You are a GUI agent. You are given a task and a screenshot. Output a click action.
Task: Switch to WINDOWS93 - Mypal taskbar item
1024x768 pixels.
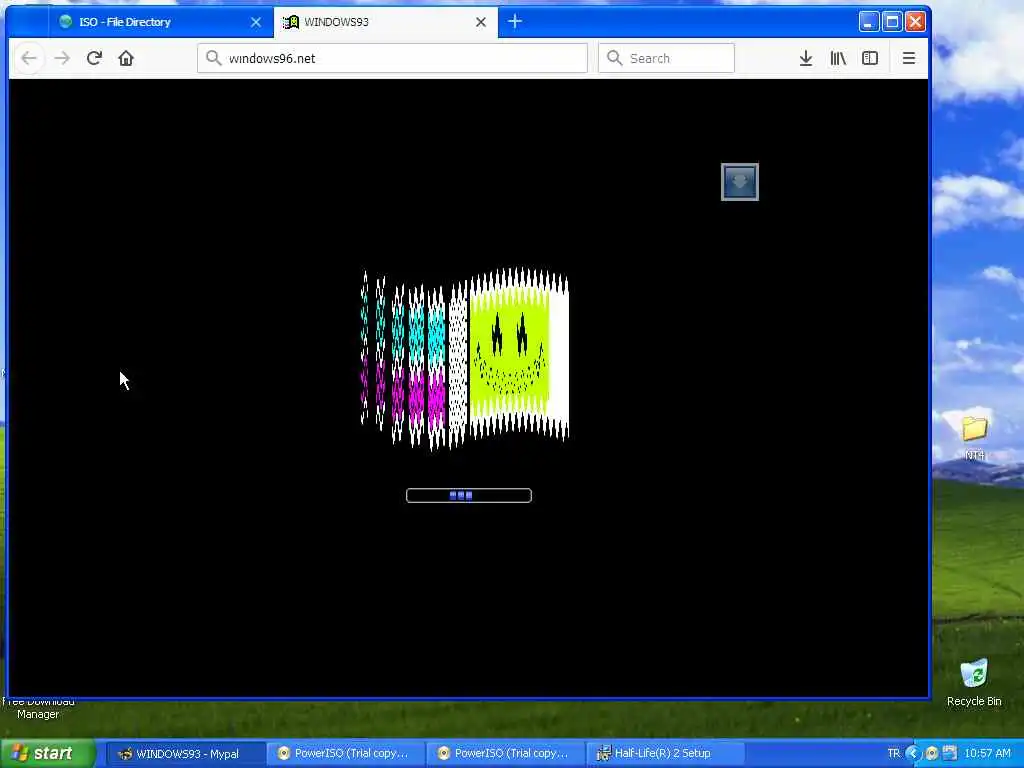click(185, 754)
